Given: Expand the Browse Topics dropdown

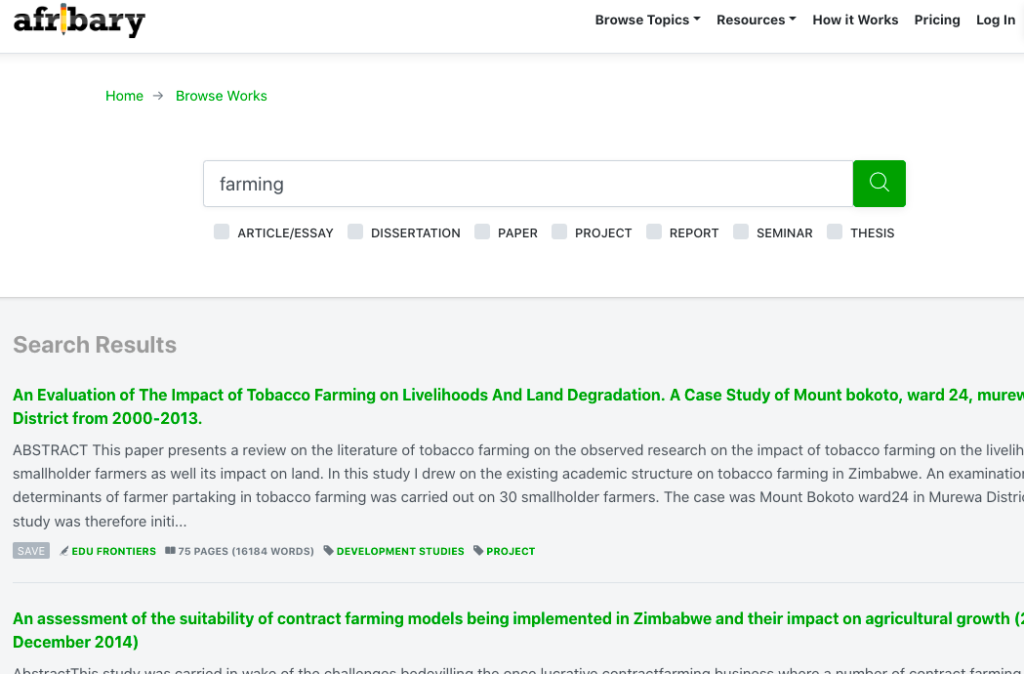Looking at the screenshot, I should [647, 20].
